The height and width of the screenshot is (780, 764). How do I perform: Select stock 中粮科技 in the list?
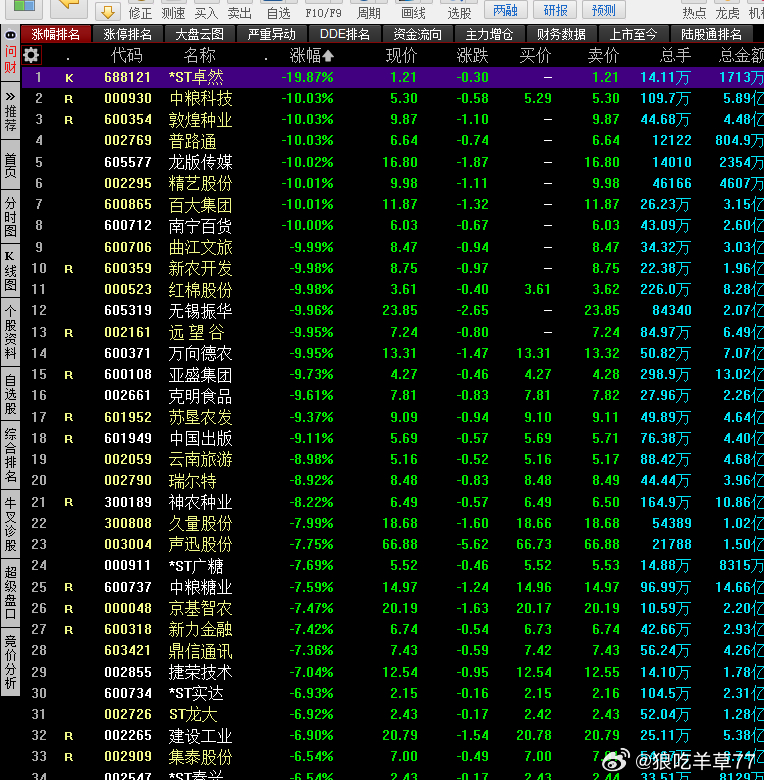[200, 98]
